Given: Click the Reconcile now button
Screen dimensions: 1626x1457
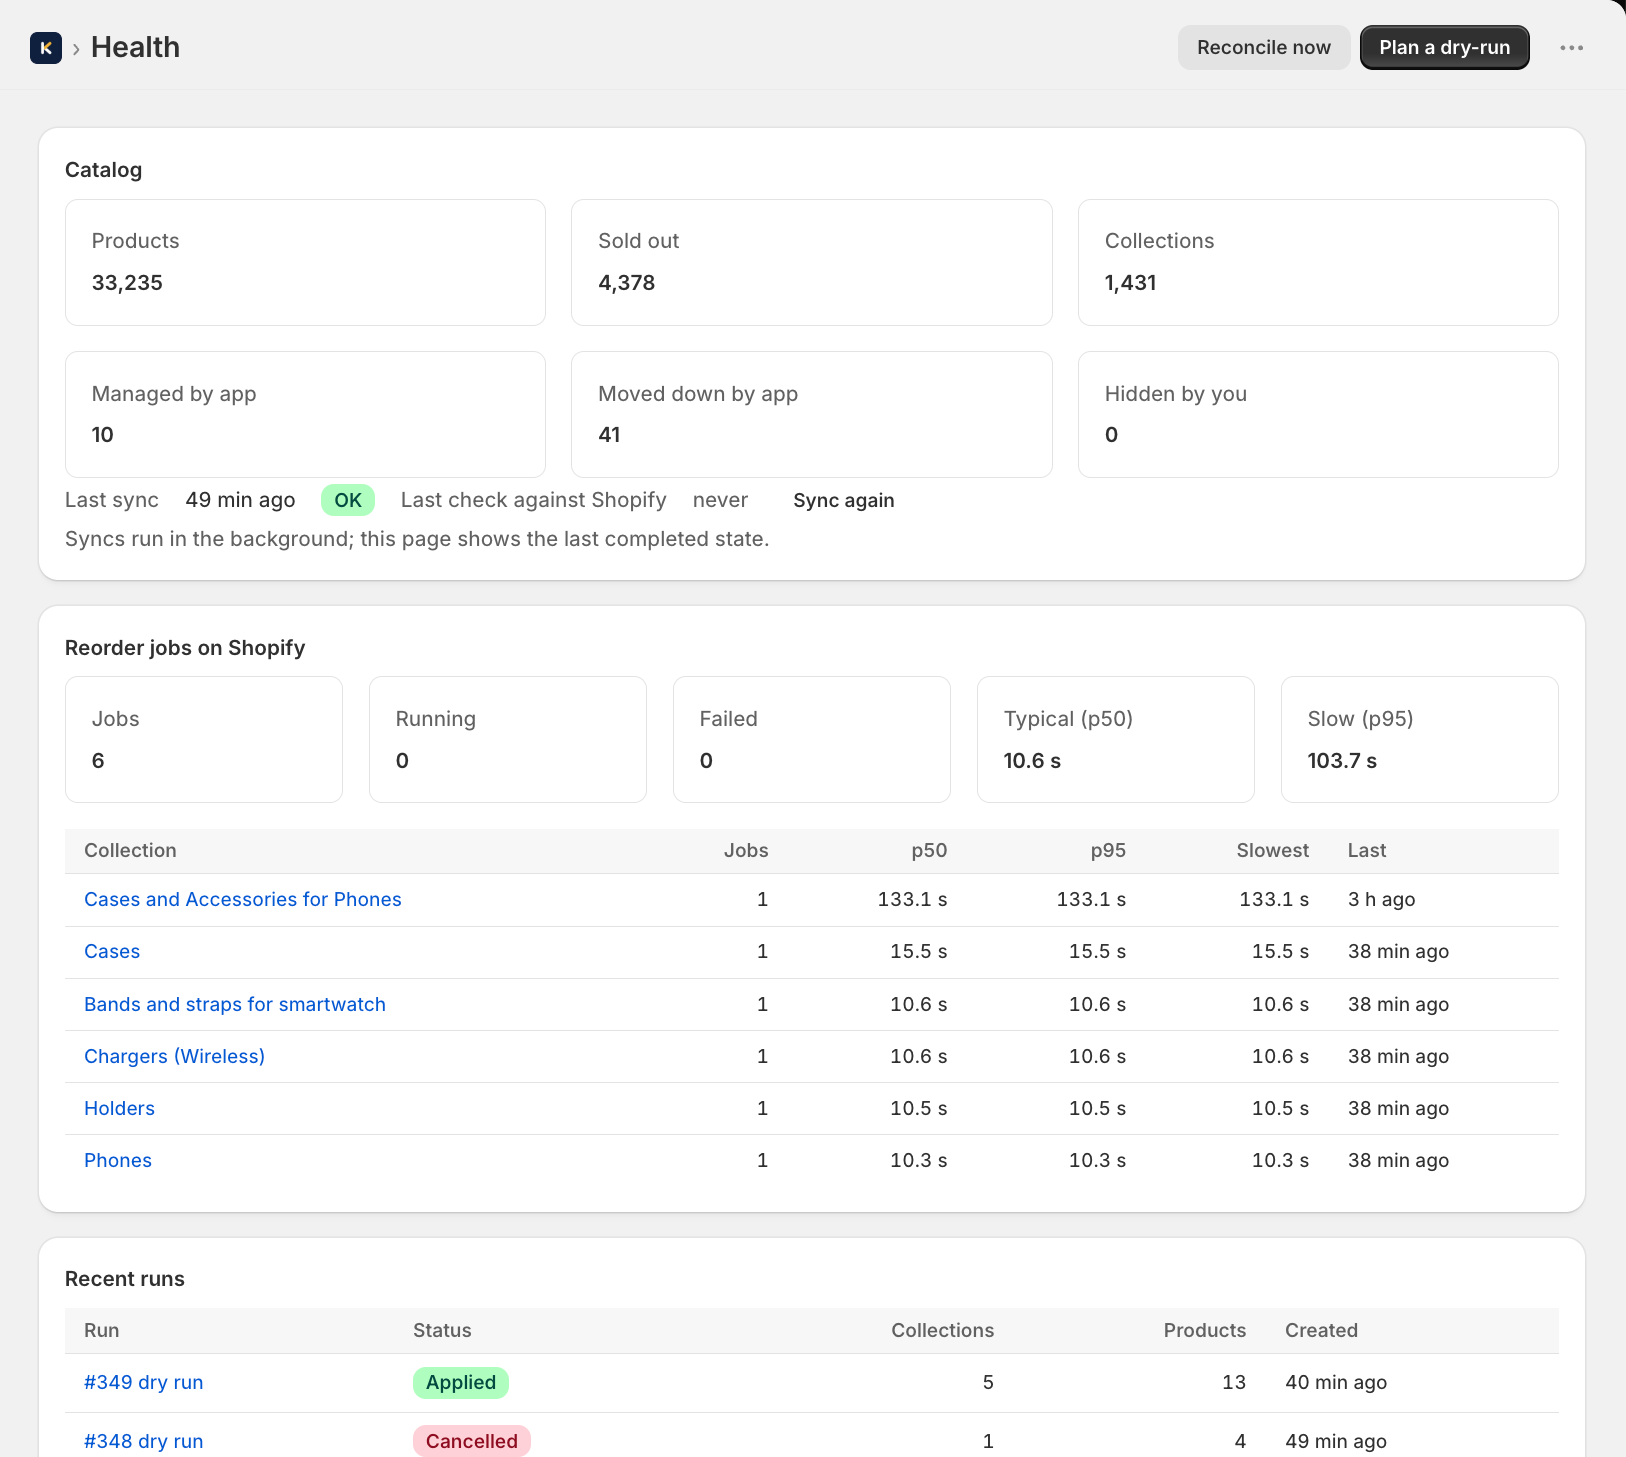Looking at the screenshot, I should (1264, 48).
